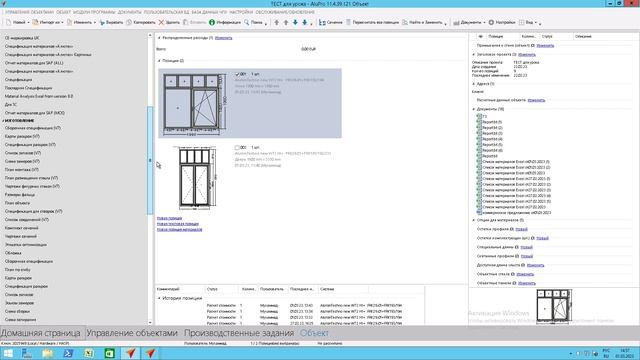Click the first red AluPro taskbar icon
Screen dimensions: 640x360
[x=130, y=353]
